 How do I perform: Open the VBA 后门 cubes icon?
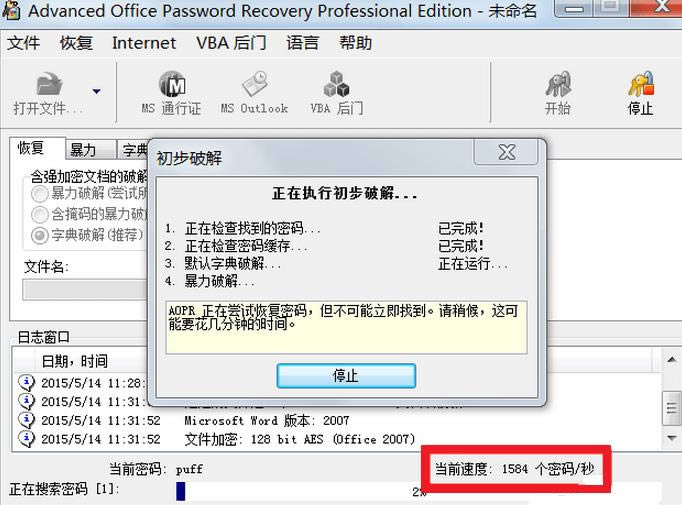coord(336,84)
